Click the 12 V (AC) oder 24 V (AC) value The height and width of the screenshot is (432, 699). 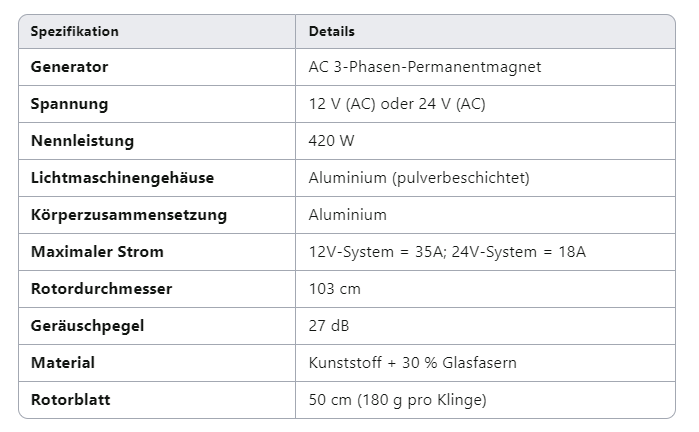tap(411, 104)
